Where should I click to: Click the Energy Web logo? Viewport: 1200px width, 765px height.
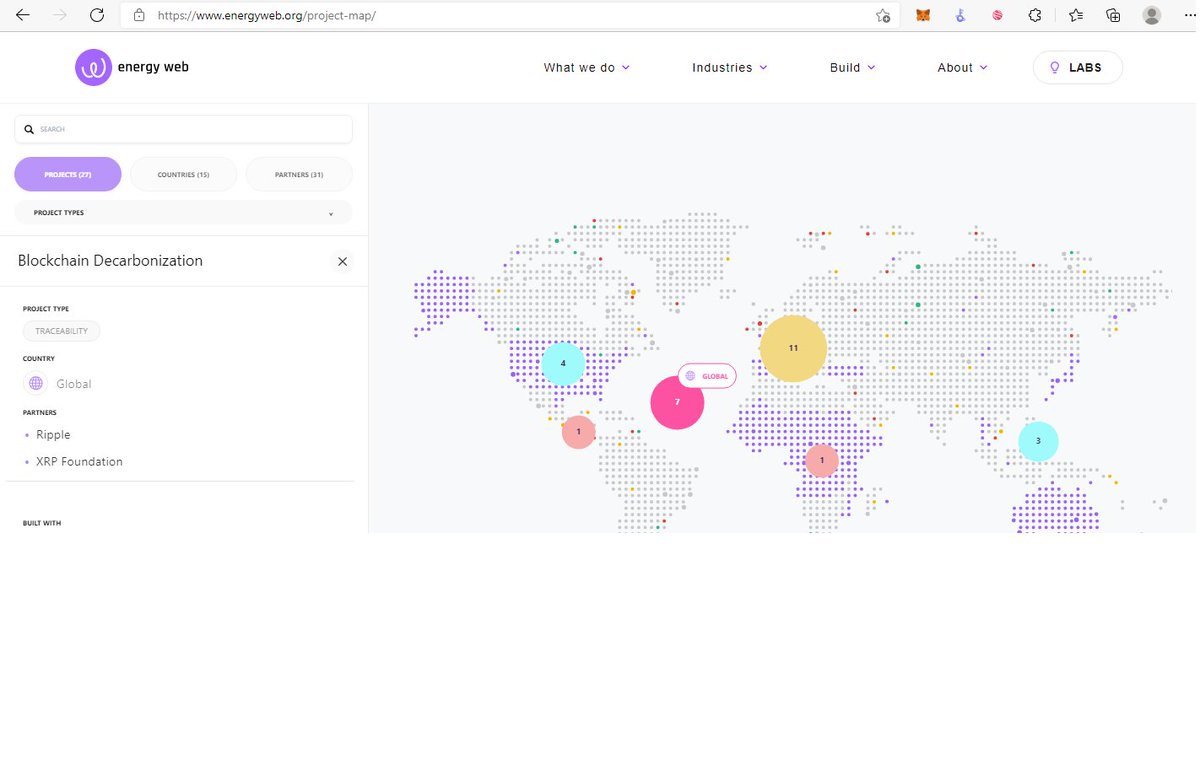132,67
